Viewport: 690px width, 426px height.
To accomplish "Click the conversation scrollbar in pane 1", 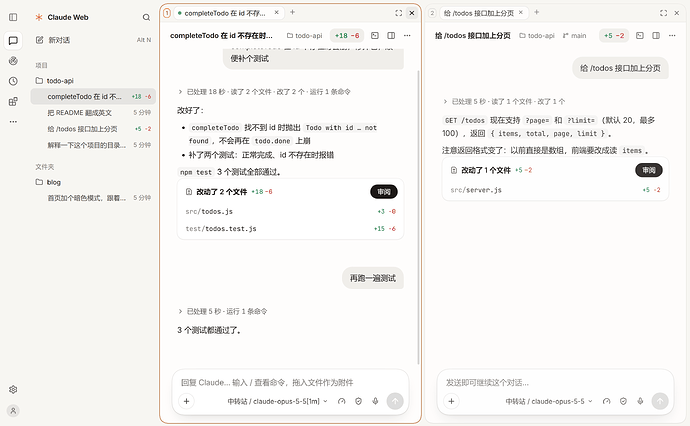I will click(418, 217).
